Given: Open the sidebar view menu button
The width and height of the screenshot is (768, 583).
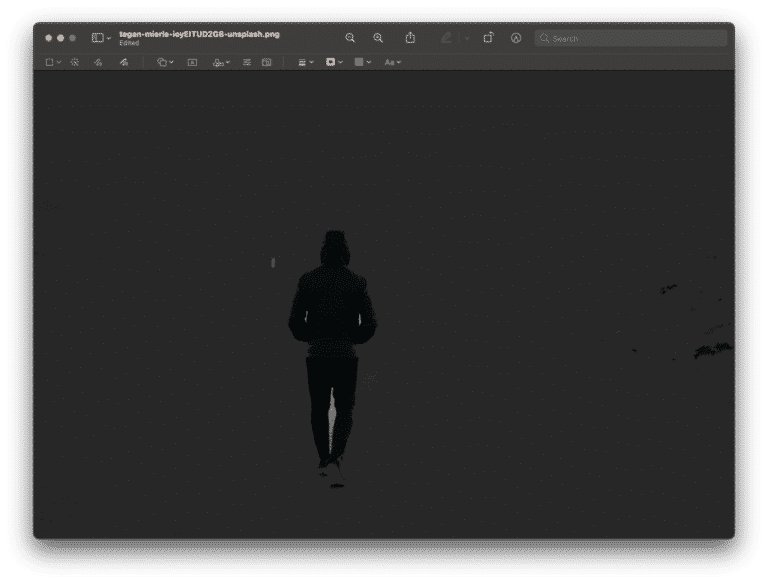Looking at the screenshot, I should click(101, 38).
